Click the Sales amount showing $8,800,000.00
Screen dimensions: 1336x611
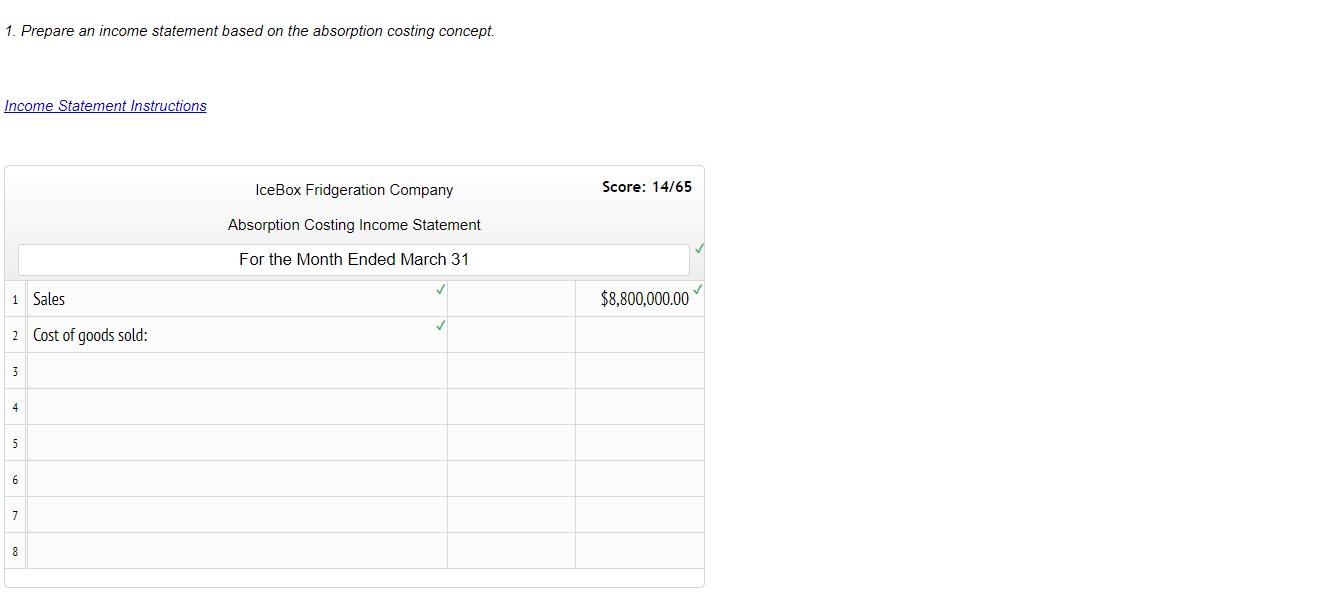[644, 298]
